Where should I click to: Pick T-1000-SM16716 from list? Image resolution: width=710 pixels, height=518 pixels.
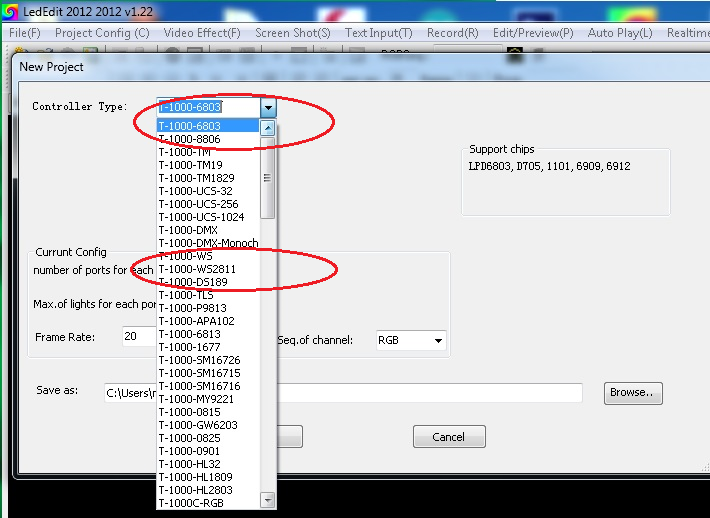click(208, 386)
